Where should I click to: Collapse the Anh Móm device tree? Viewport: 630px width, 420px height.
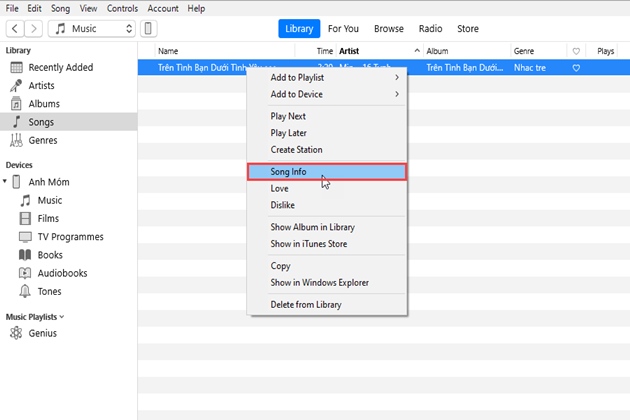point(5,182)
